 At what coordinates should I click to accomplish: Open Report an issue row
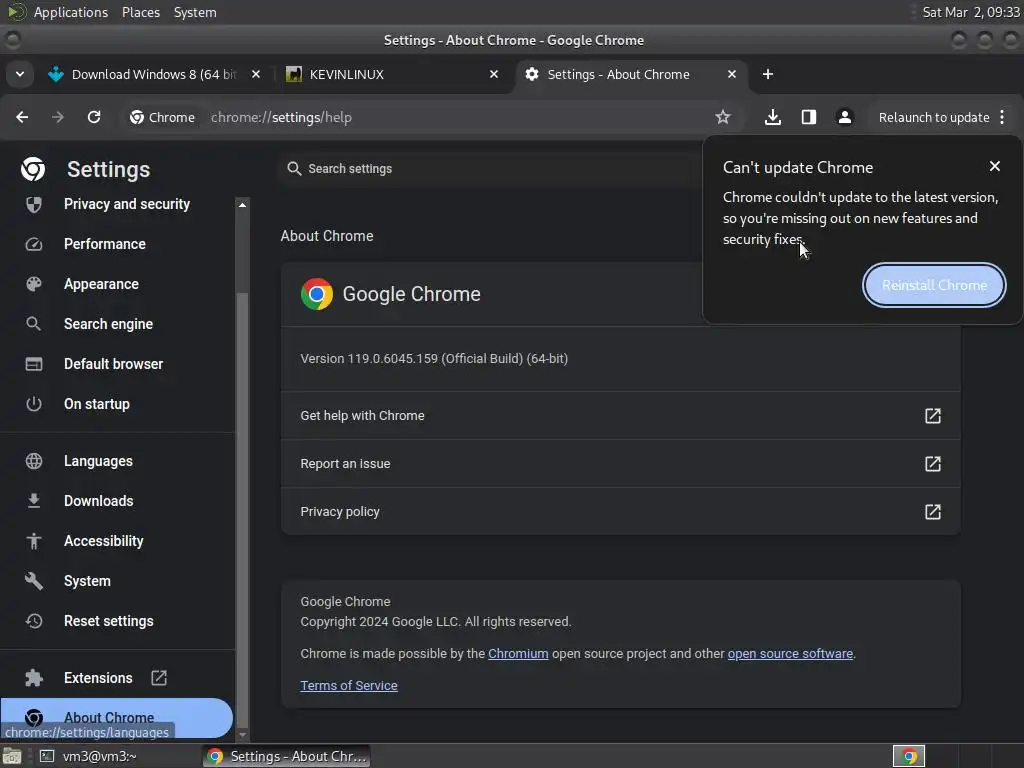(620, 464)
